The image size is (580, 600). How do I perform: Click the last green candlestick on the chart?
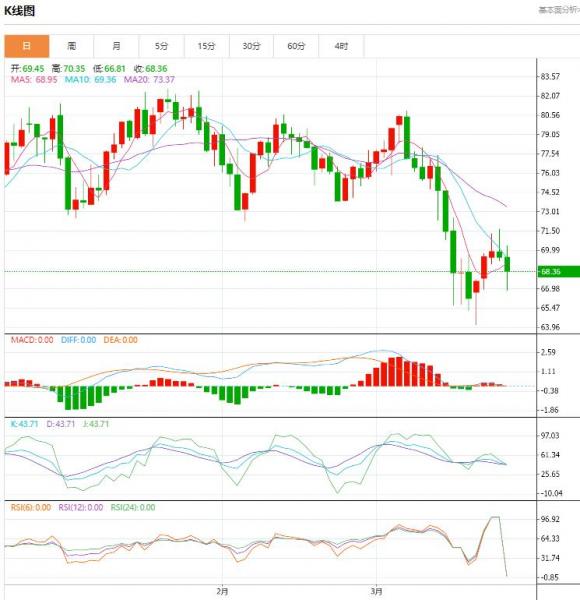tap(507, 264)
